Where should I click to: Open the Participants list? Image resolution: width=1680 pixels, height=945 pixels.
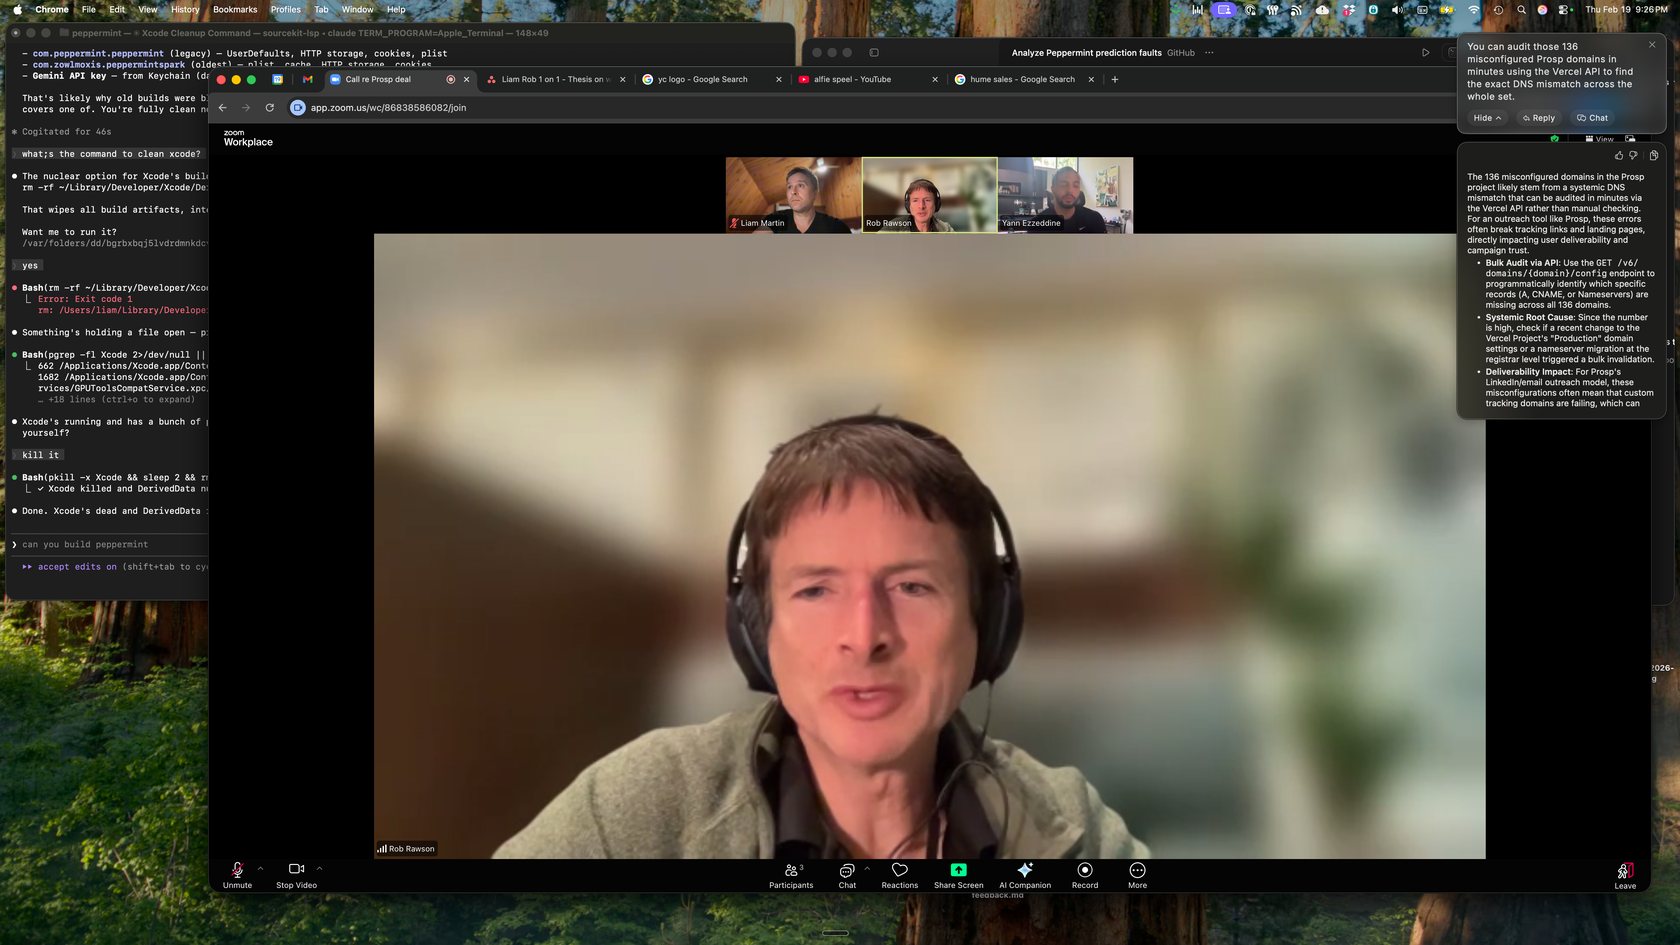point(789,875)
